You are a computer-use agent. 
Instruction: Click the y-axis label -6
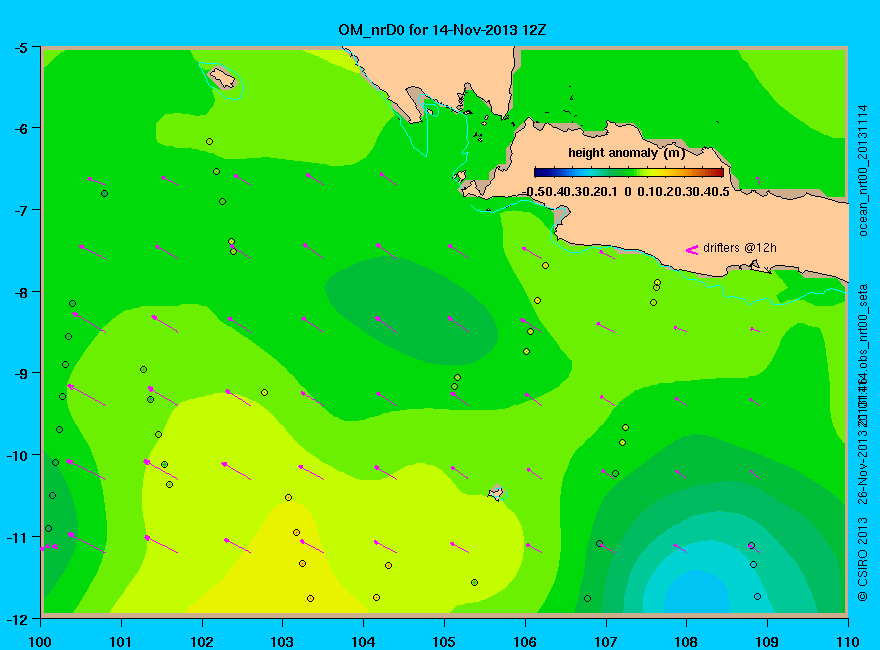tap(20, 129)
